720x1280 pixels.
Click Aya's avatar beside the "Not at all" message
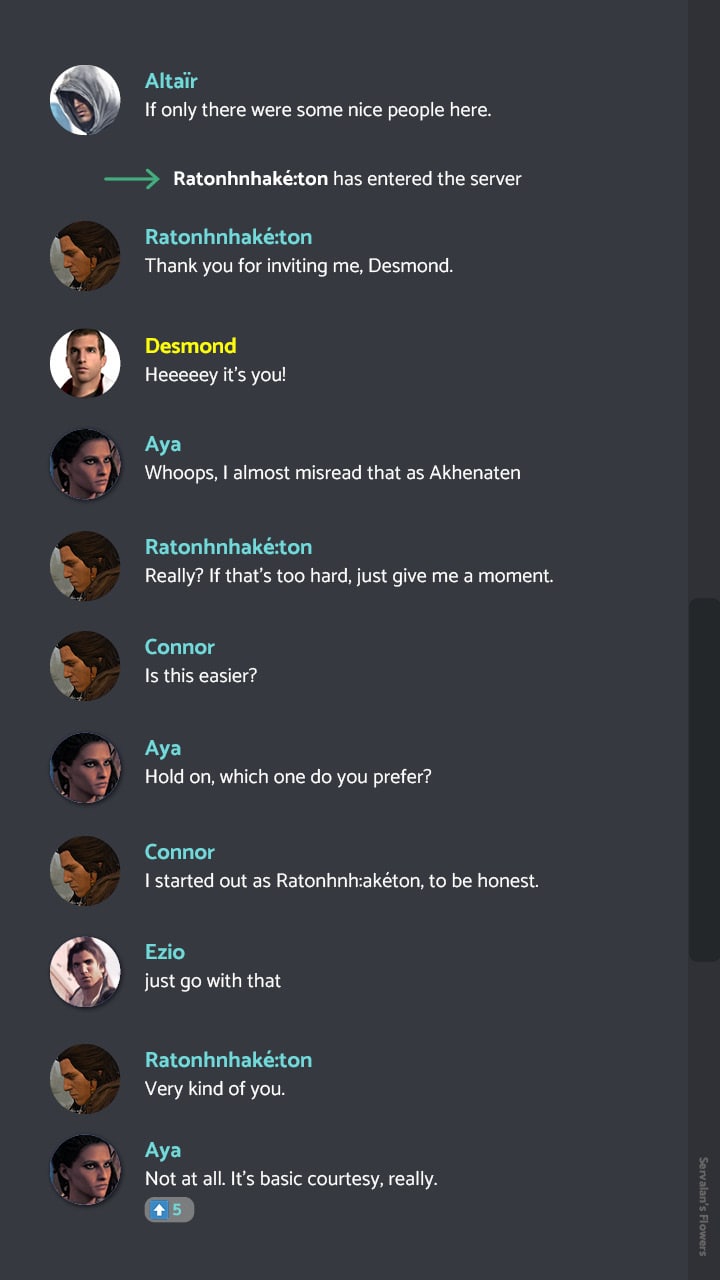(85, 1169)
